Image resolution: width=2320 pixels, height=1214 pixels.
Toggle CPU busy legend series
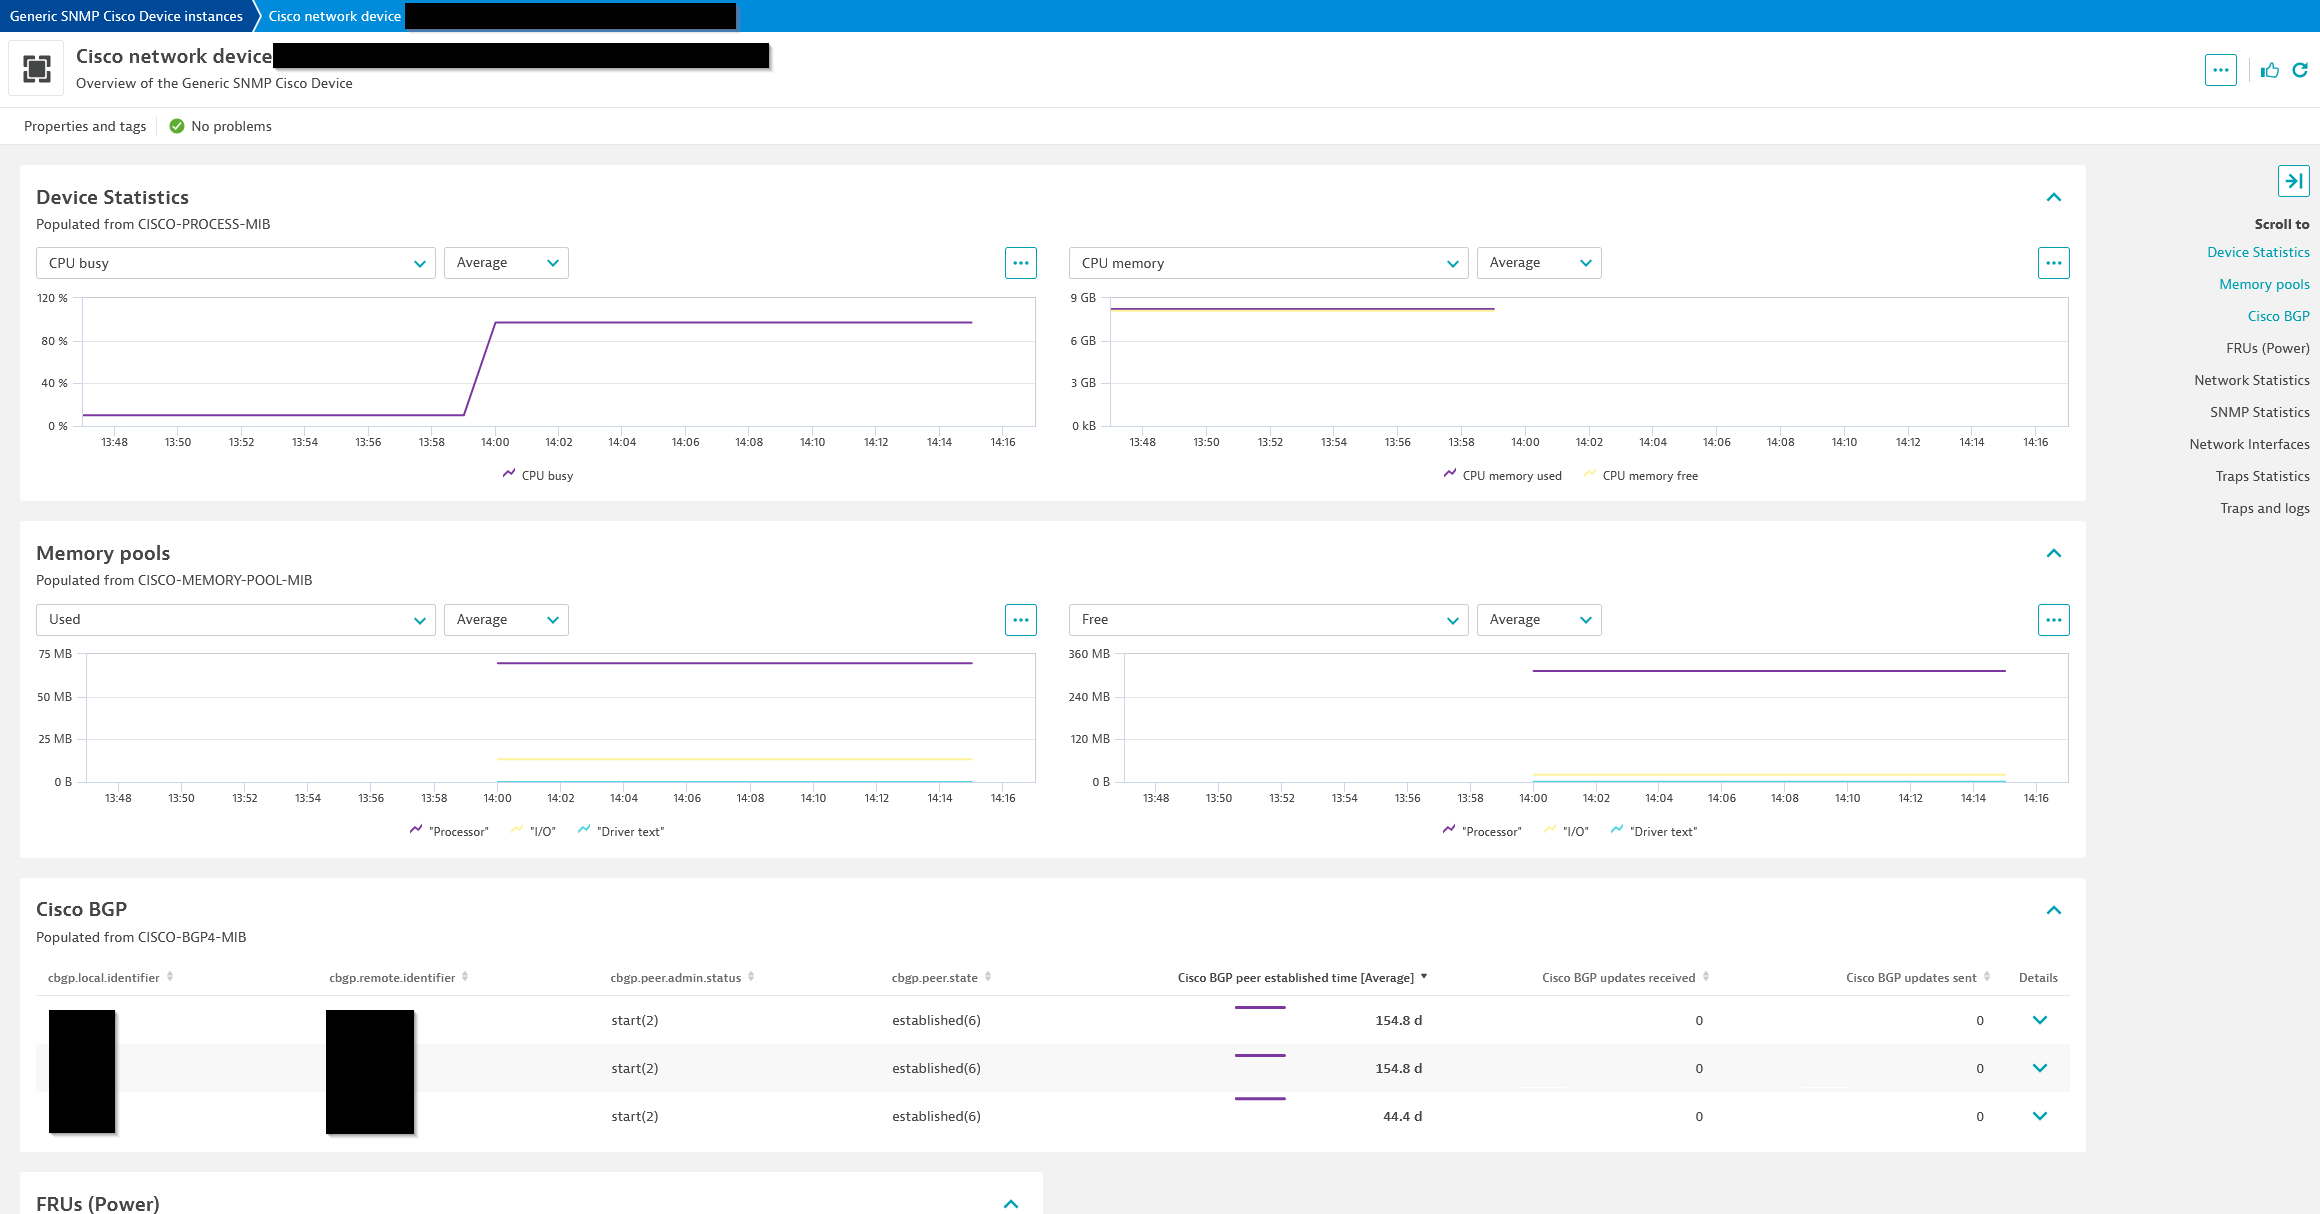tap(538, 475)
